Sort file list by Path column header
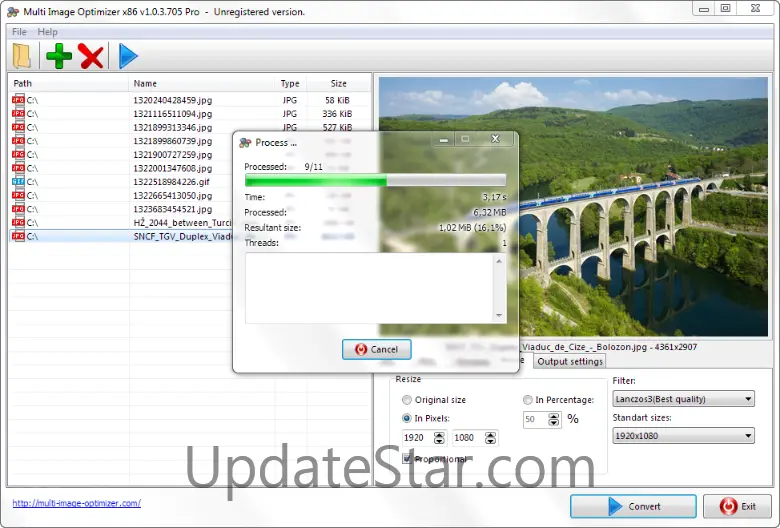The width and height of the screenshot is (780, 528). coord(69,83)
